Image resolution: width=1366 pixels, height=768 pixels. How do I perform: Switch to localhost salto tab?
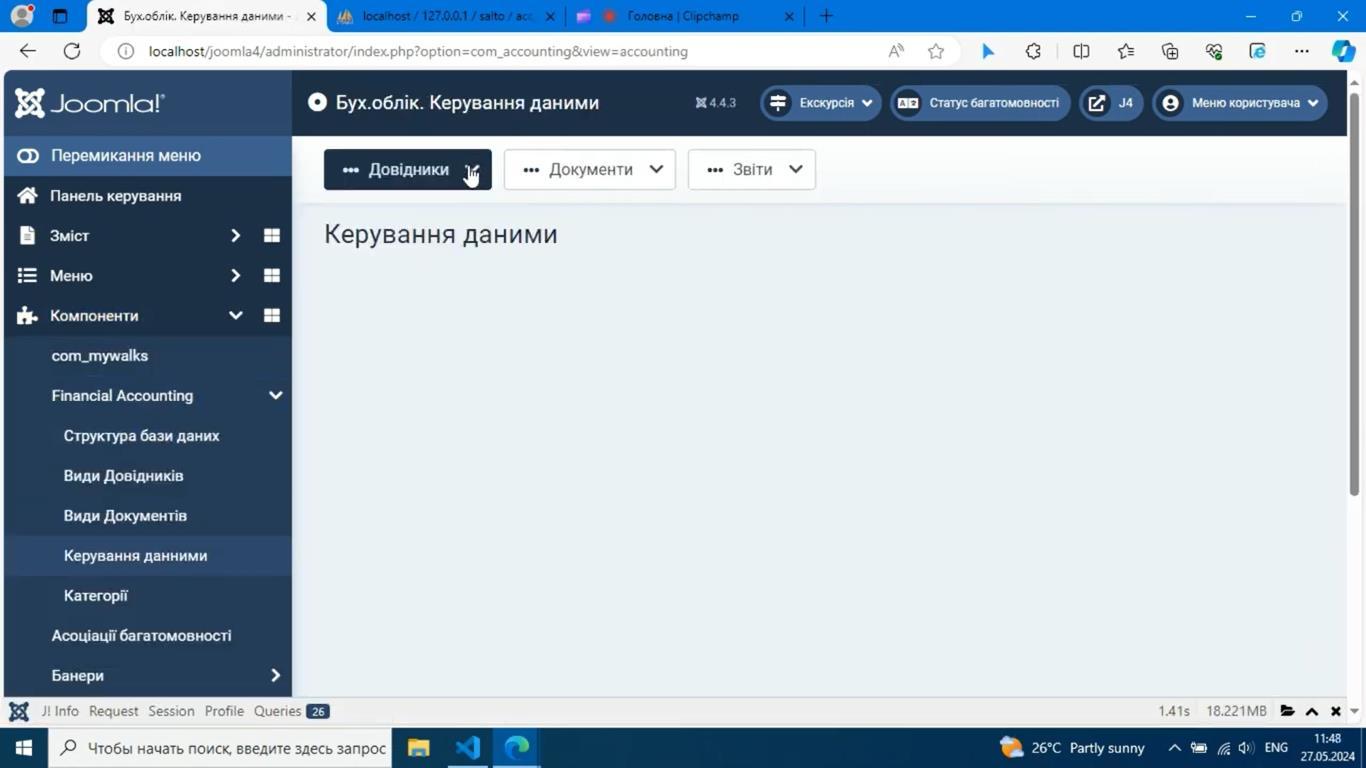tap(446, 16)
